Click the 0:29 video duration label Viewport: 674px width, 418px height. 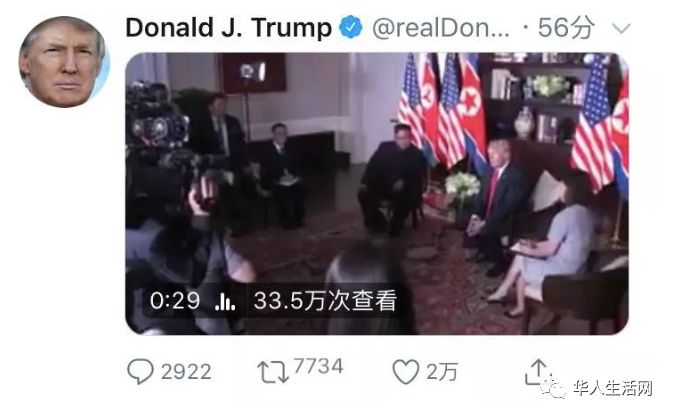[175, 301]
